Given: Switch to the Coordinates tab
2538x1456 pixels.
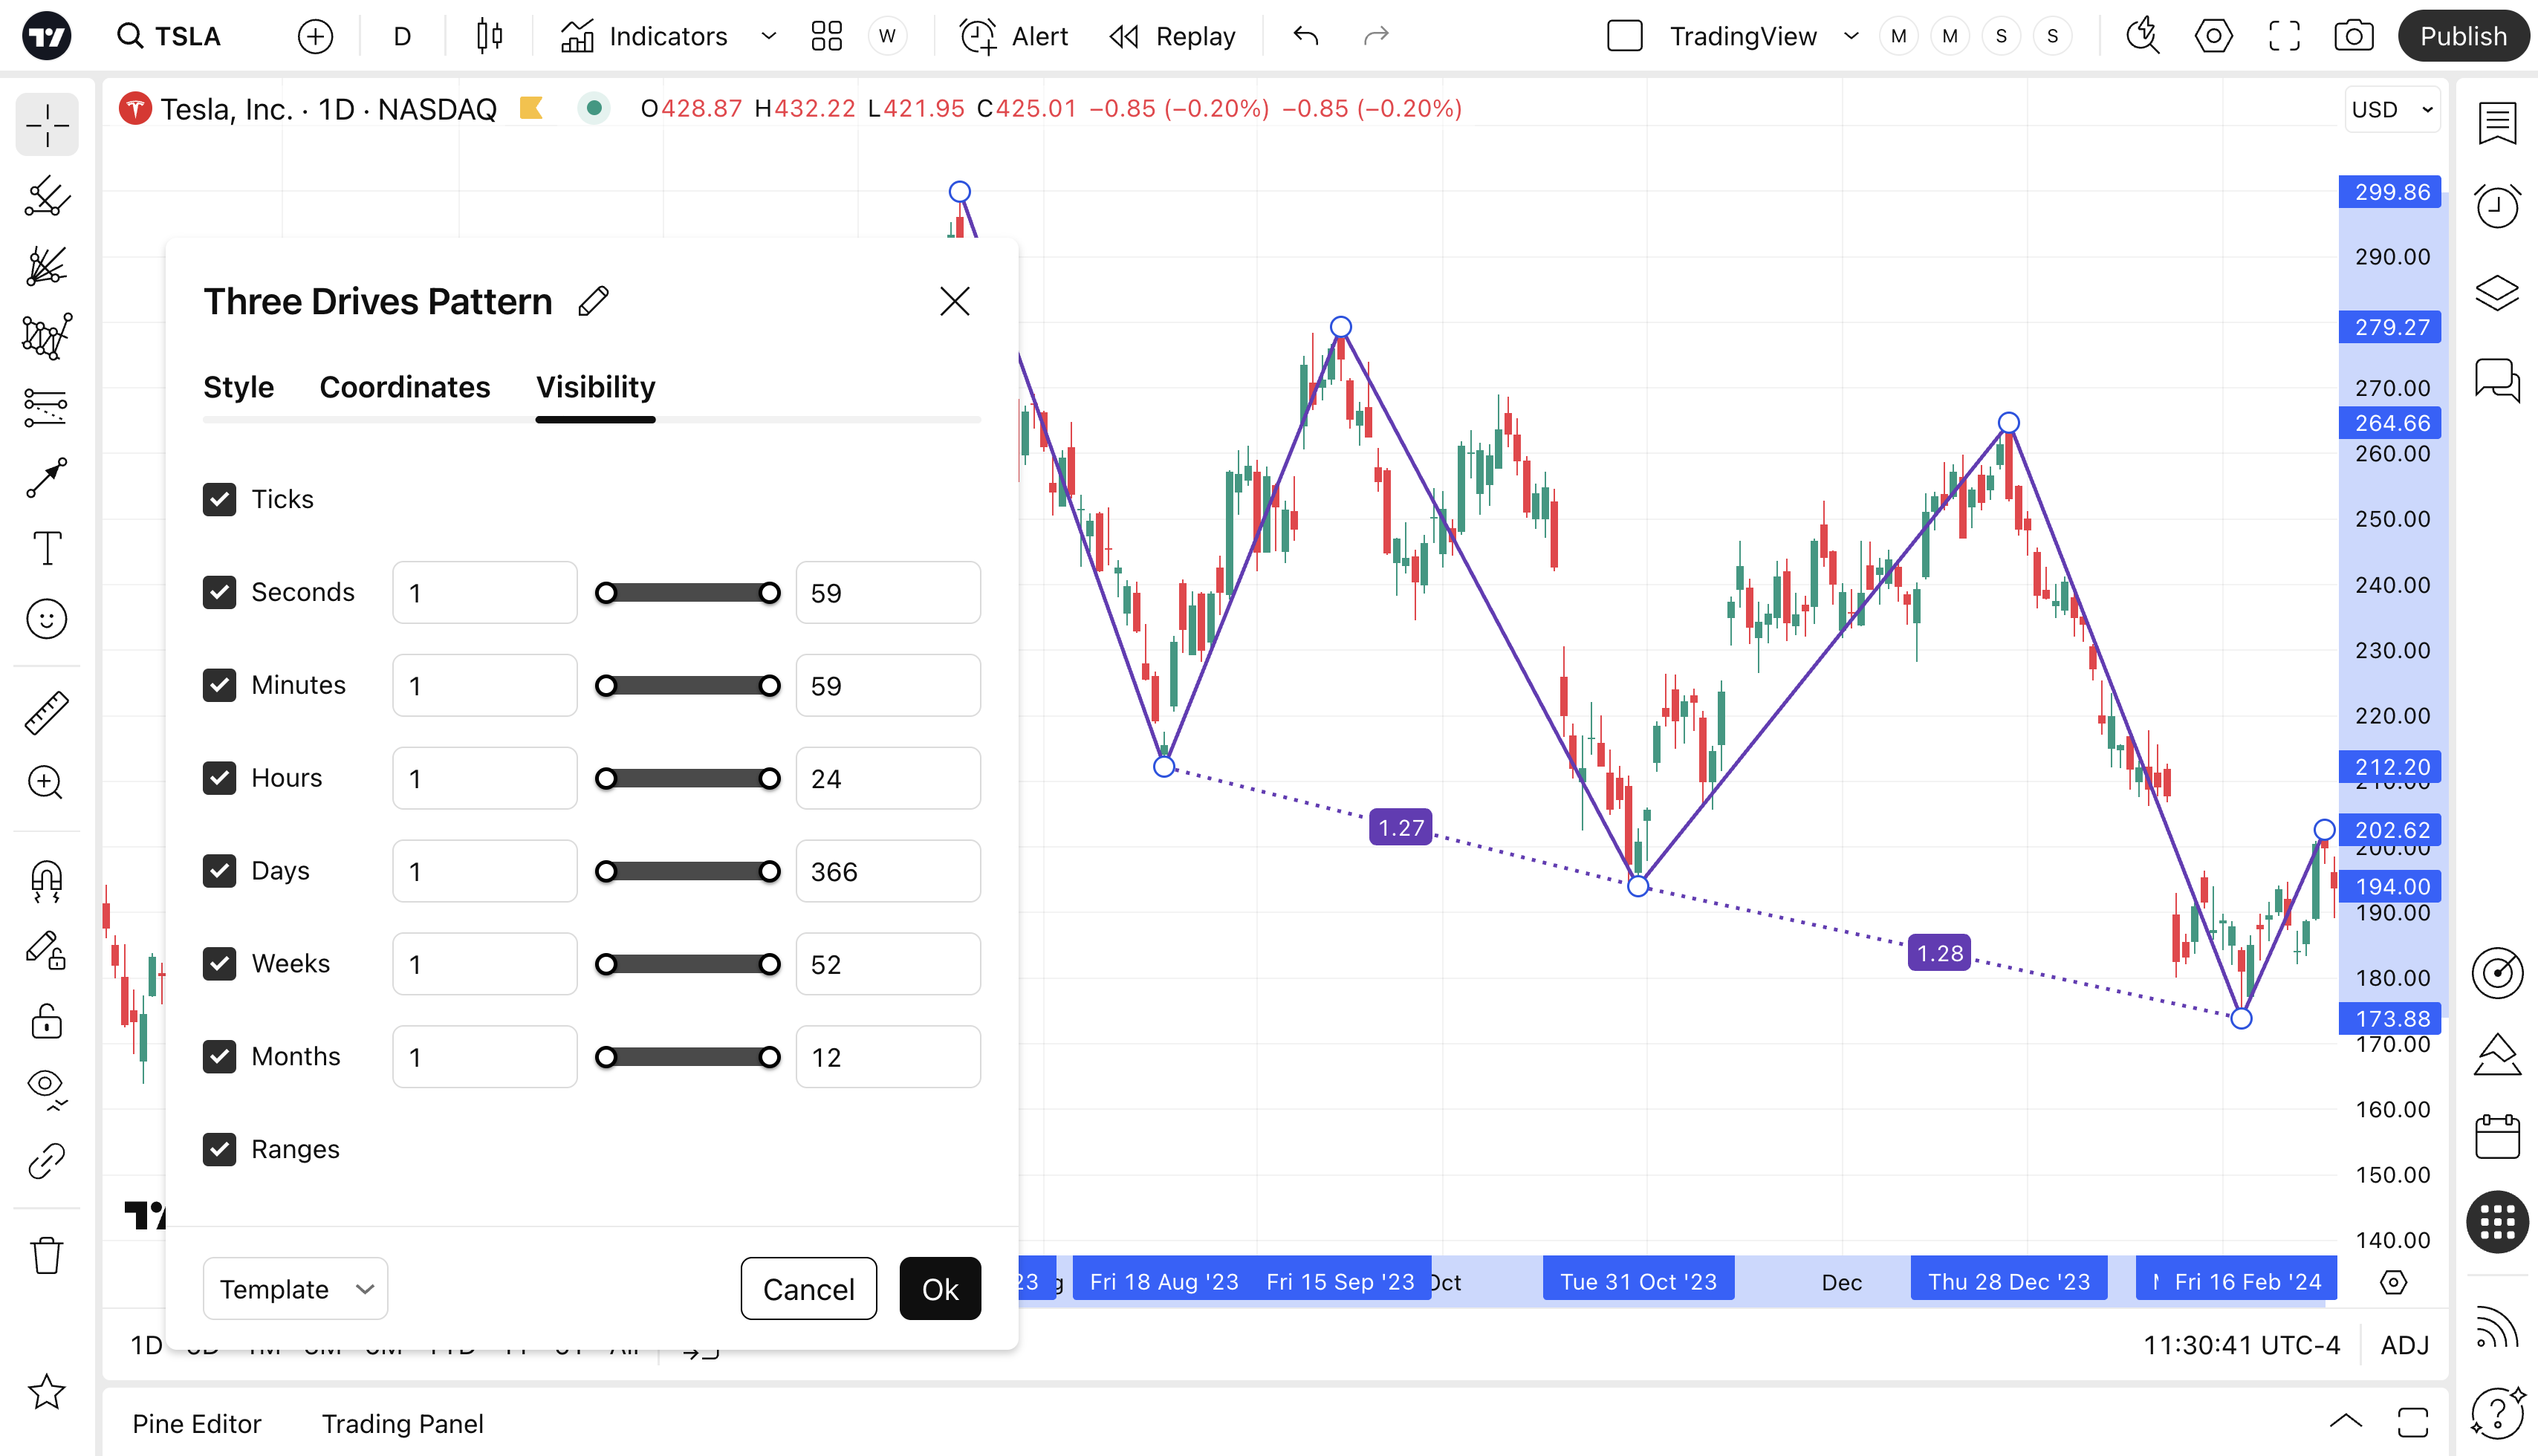Looking at the screenshot, I should click(x=405, y=387).
